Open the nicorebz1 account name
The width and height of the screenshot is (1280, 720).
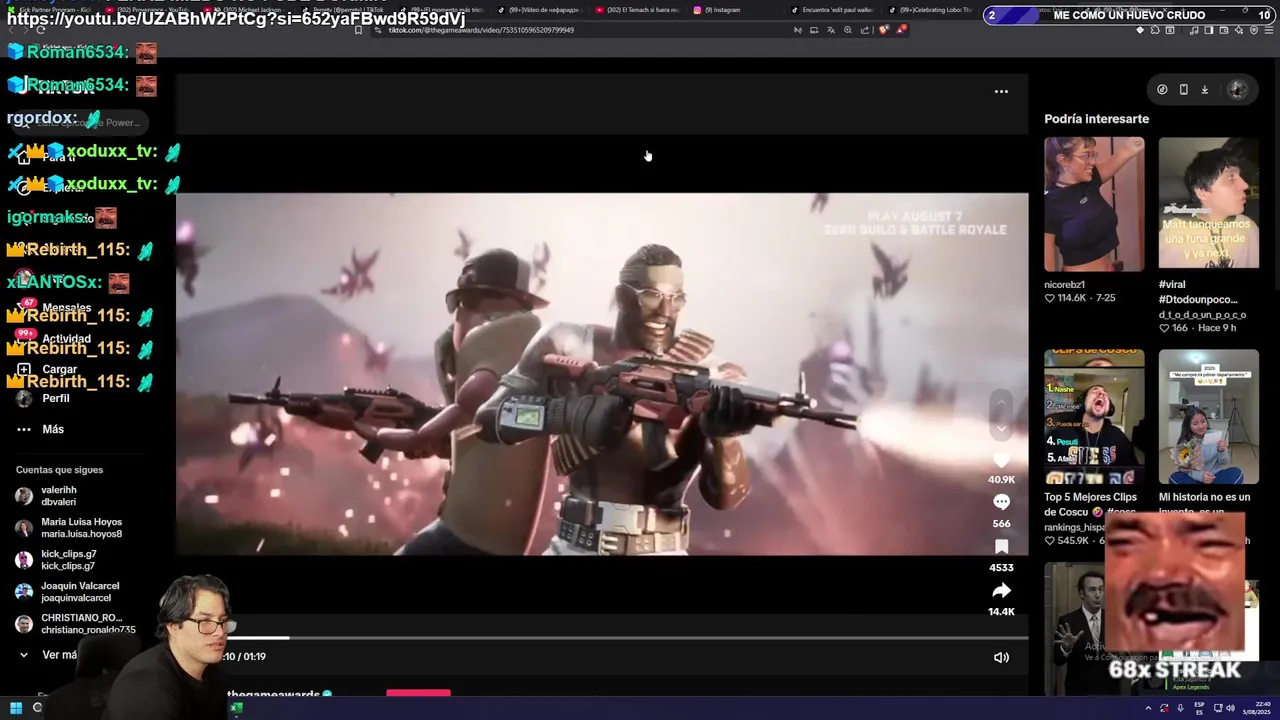click(1065, 284)
